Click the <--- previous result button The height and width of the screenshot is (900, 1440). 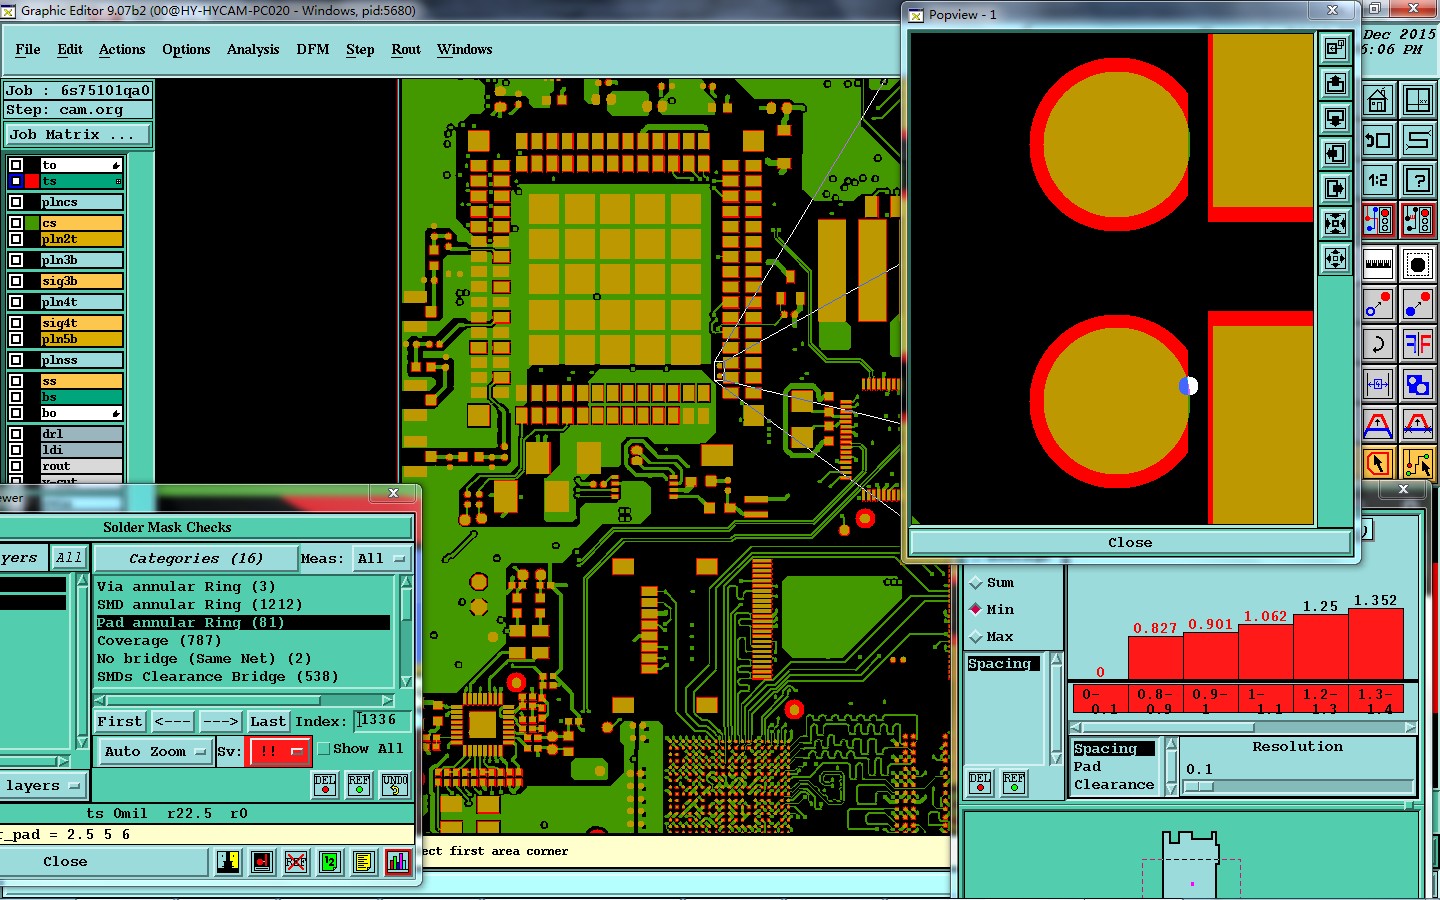tap(173, 721)
